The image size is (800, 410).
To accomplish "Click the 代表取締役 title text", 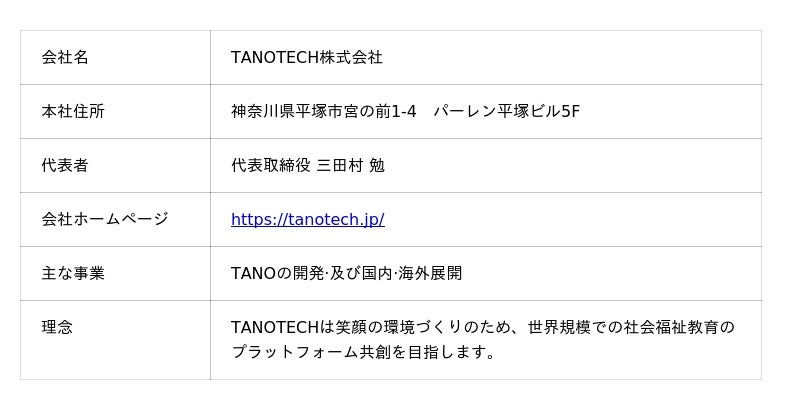I will pos(270,166).
